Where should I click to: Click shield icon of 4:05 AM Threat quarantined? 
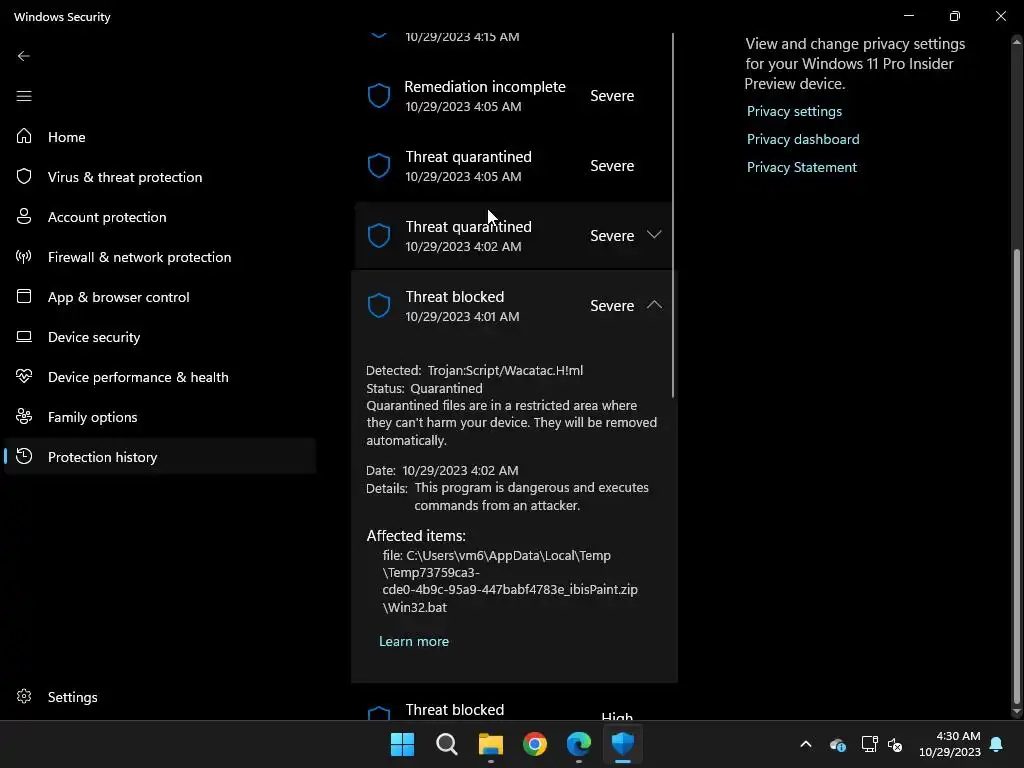pyautogui.click(x=379, y=166)
